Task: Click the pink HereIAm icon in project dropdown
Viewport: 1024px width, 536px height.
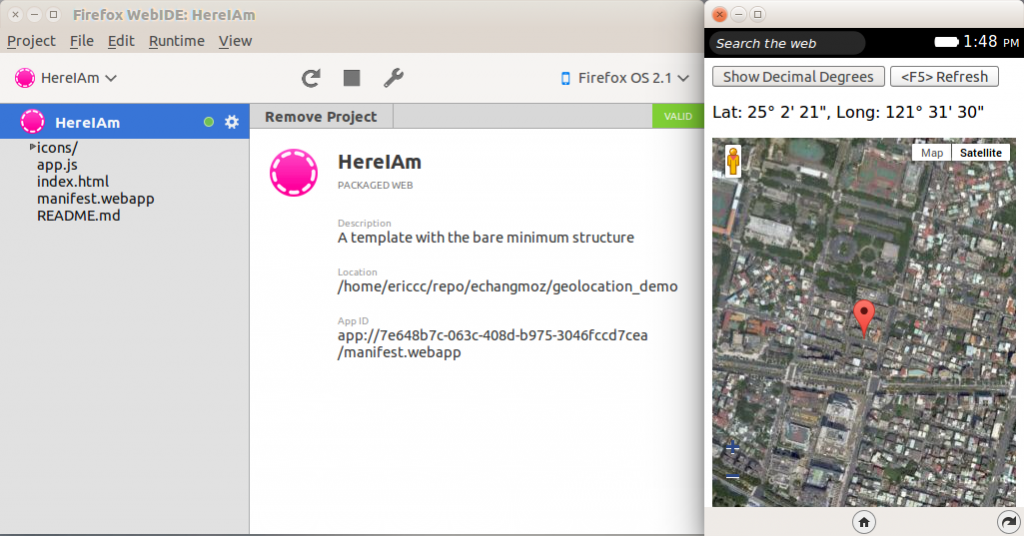Action: click(x=25, y=78)
